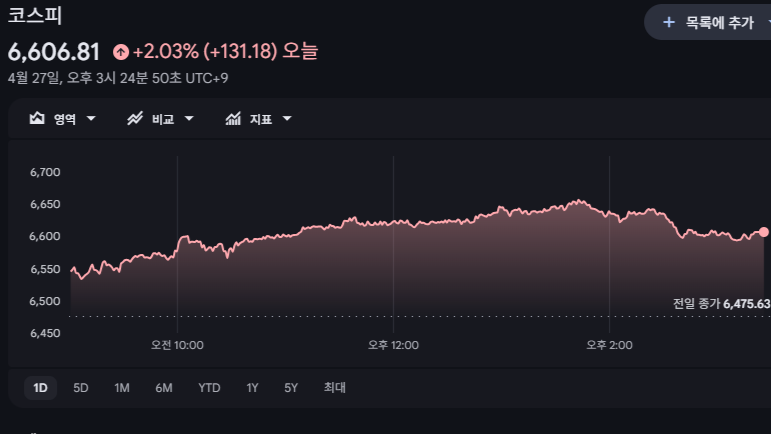Select the 6M time range
771x434 pixels.
tap(164, 388)
